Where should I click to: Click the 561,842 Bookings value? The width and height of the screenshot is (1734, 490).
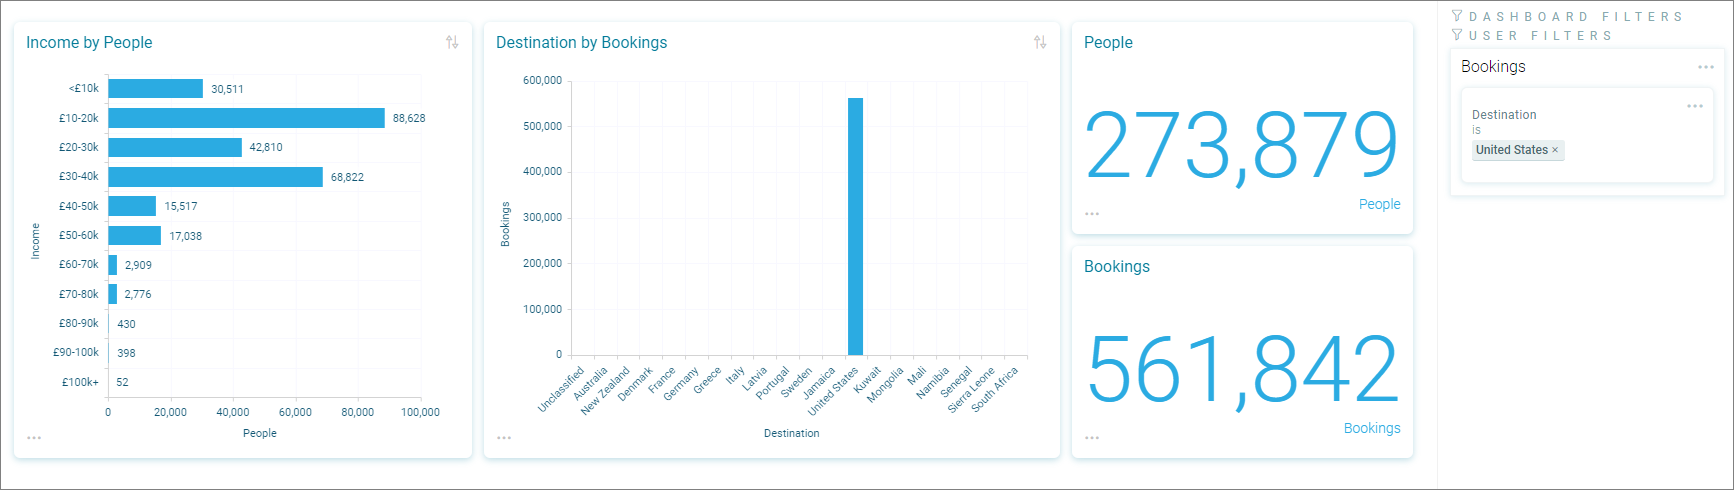tap(1241, 371)
